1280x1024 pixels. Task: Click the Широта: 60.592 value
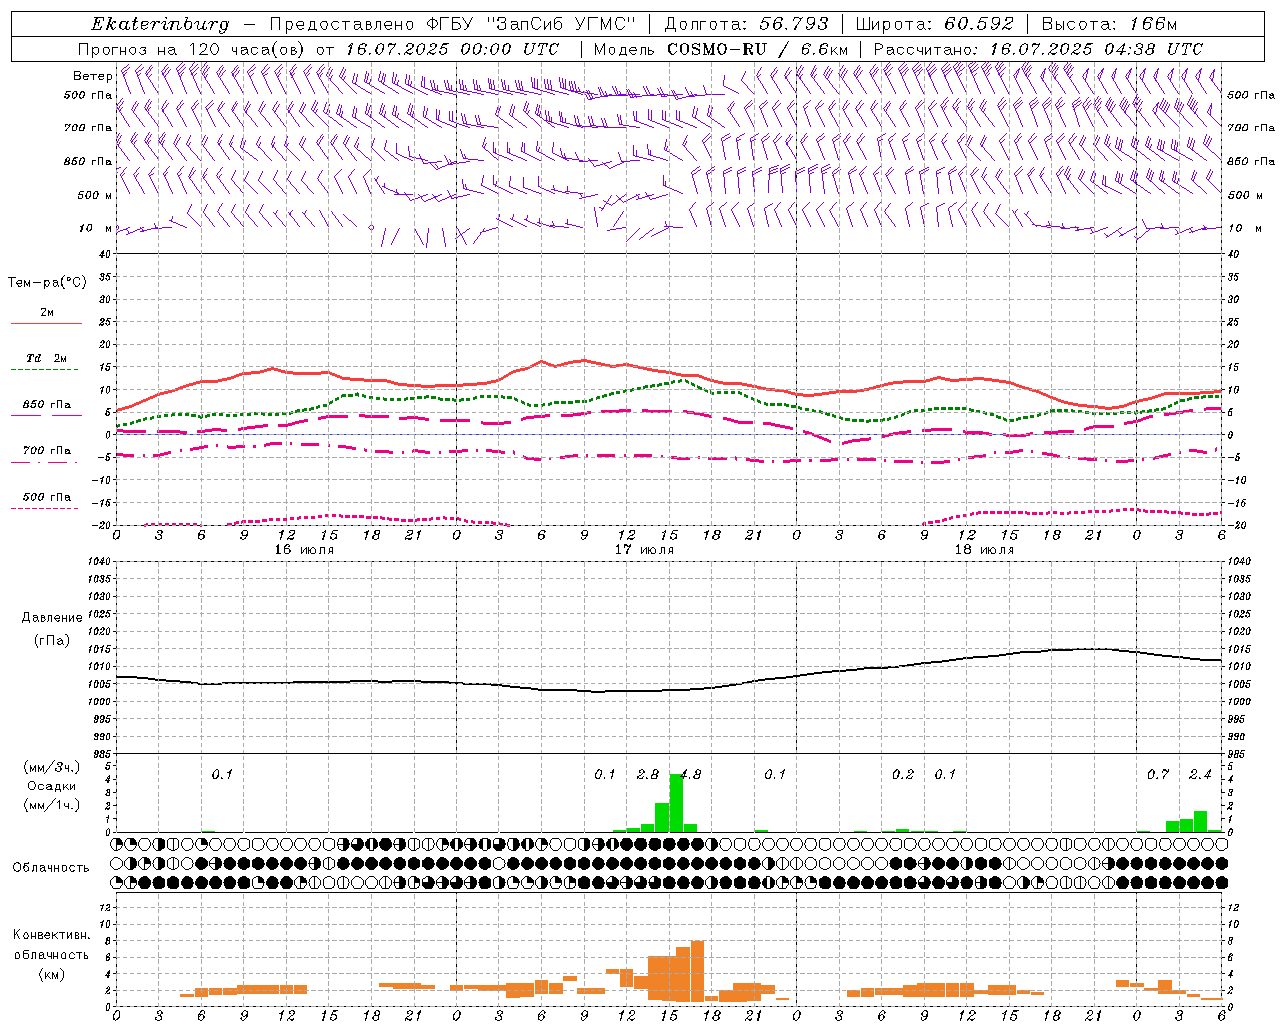934,24
